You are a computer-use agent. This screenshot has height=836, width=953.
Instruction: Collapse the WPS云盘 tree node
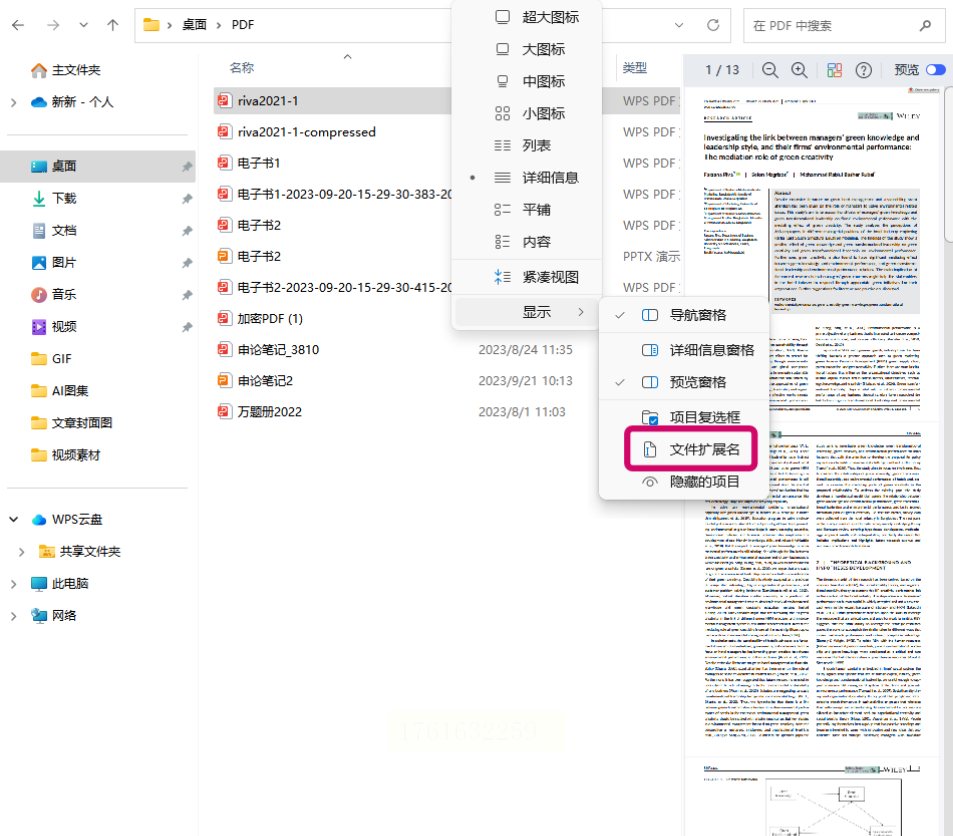click(13, 519)
